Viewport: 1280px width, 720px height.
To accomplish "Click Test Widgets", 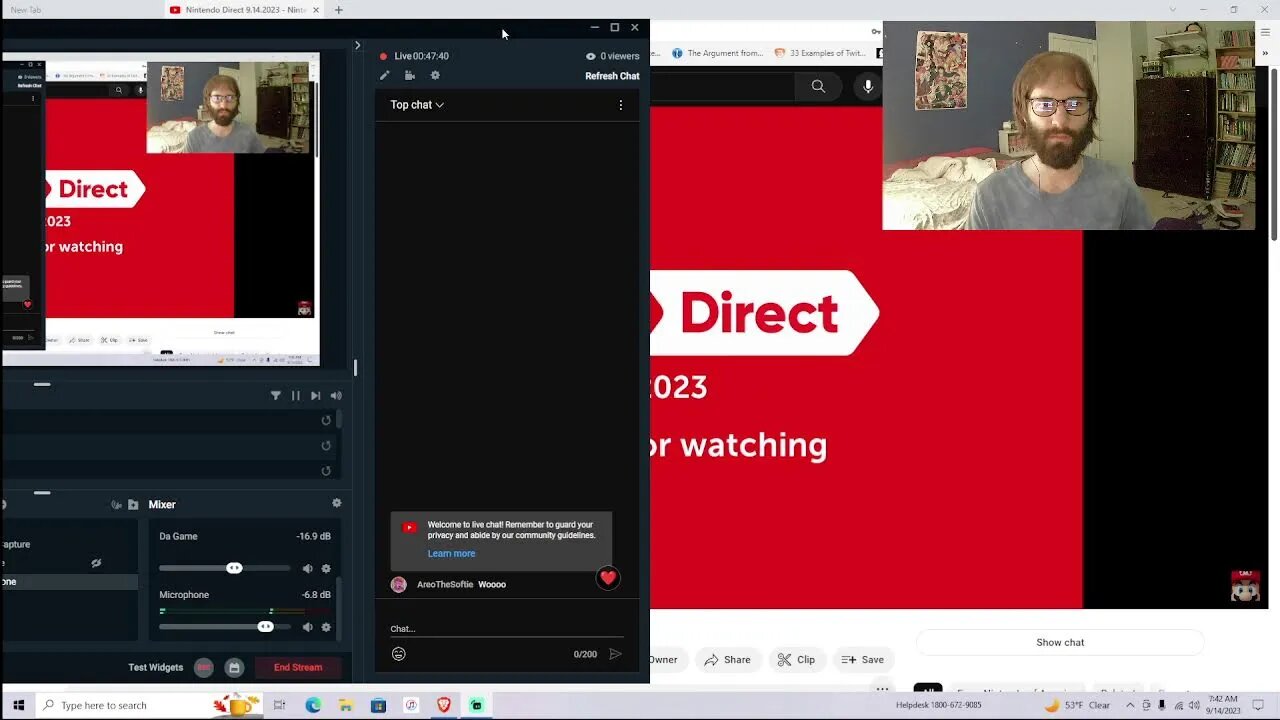I will [x=156, y=667].
